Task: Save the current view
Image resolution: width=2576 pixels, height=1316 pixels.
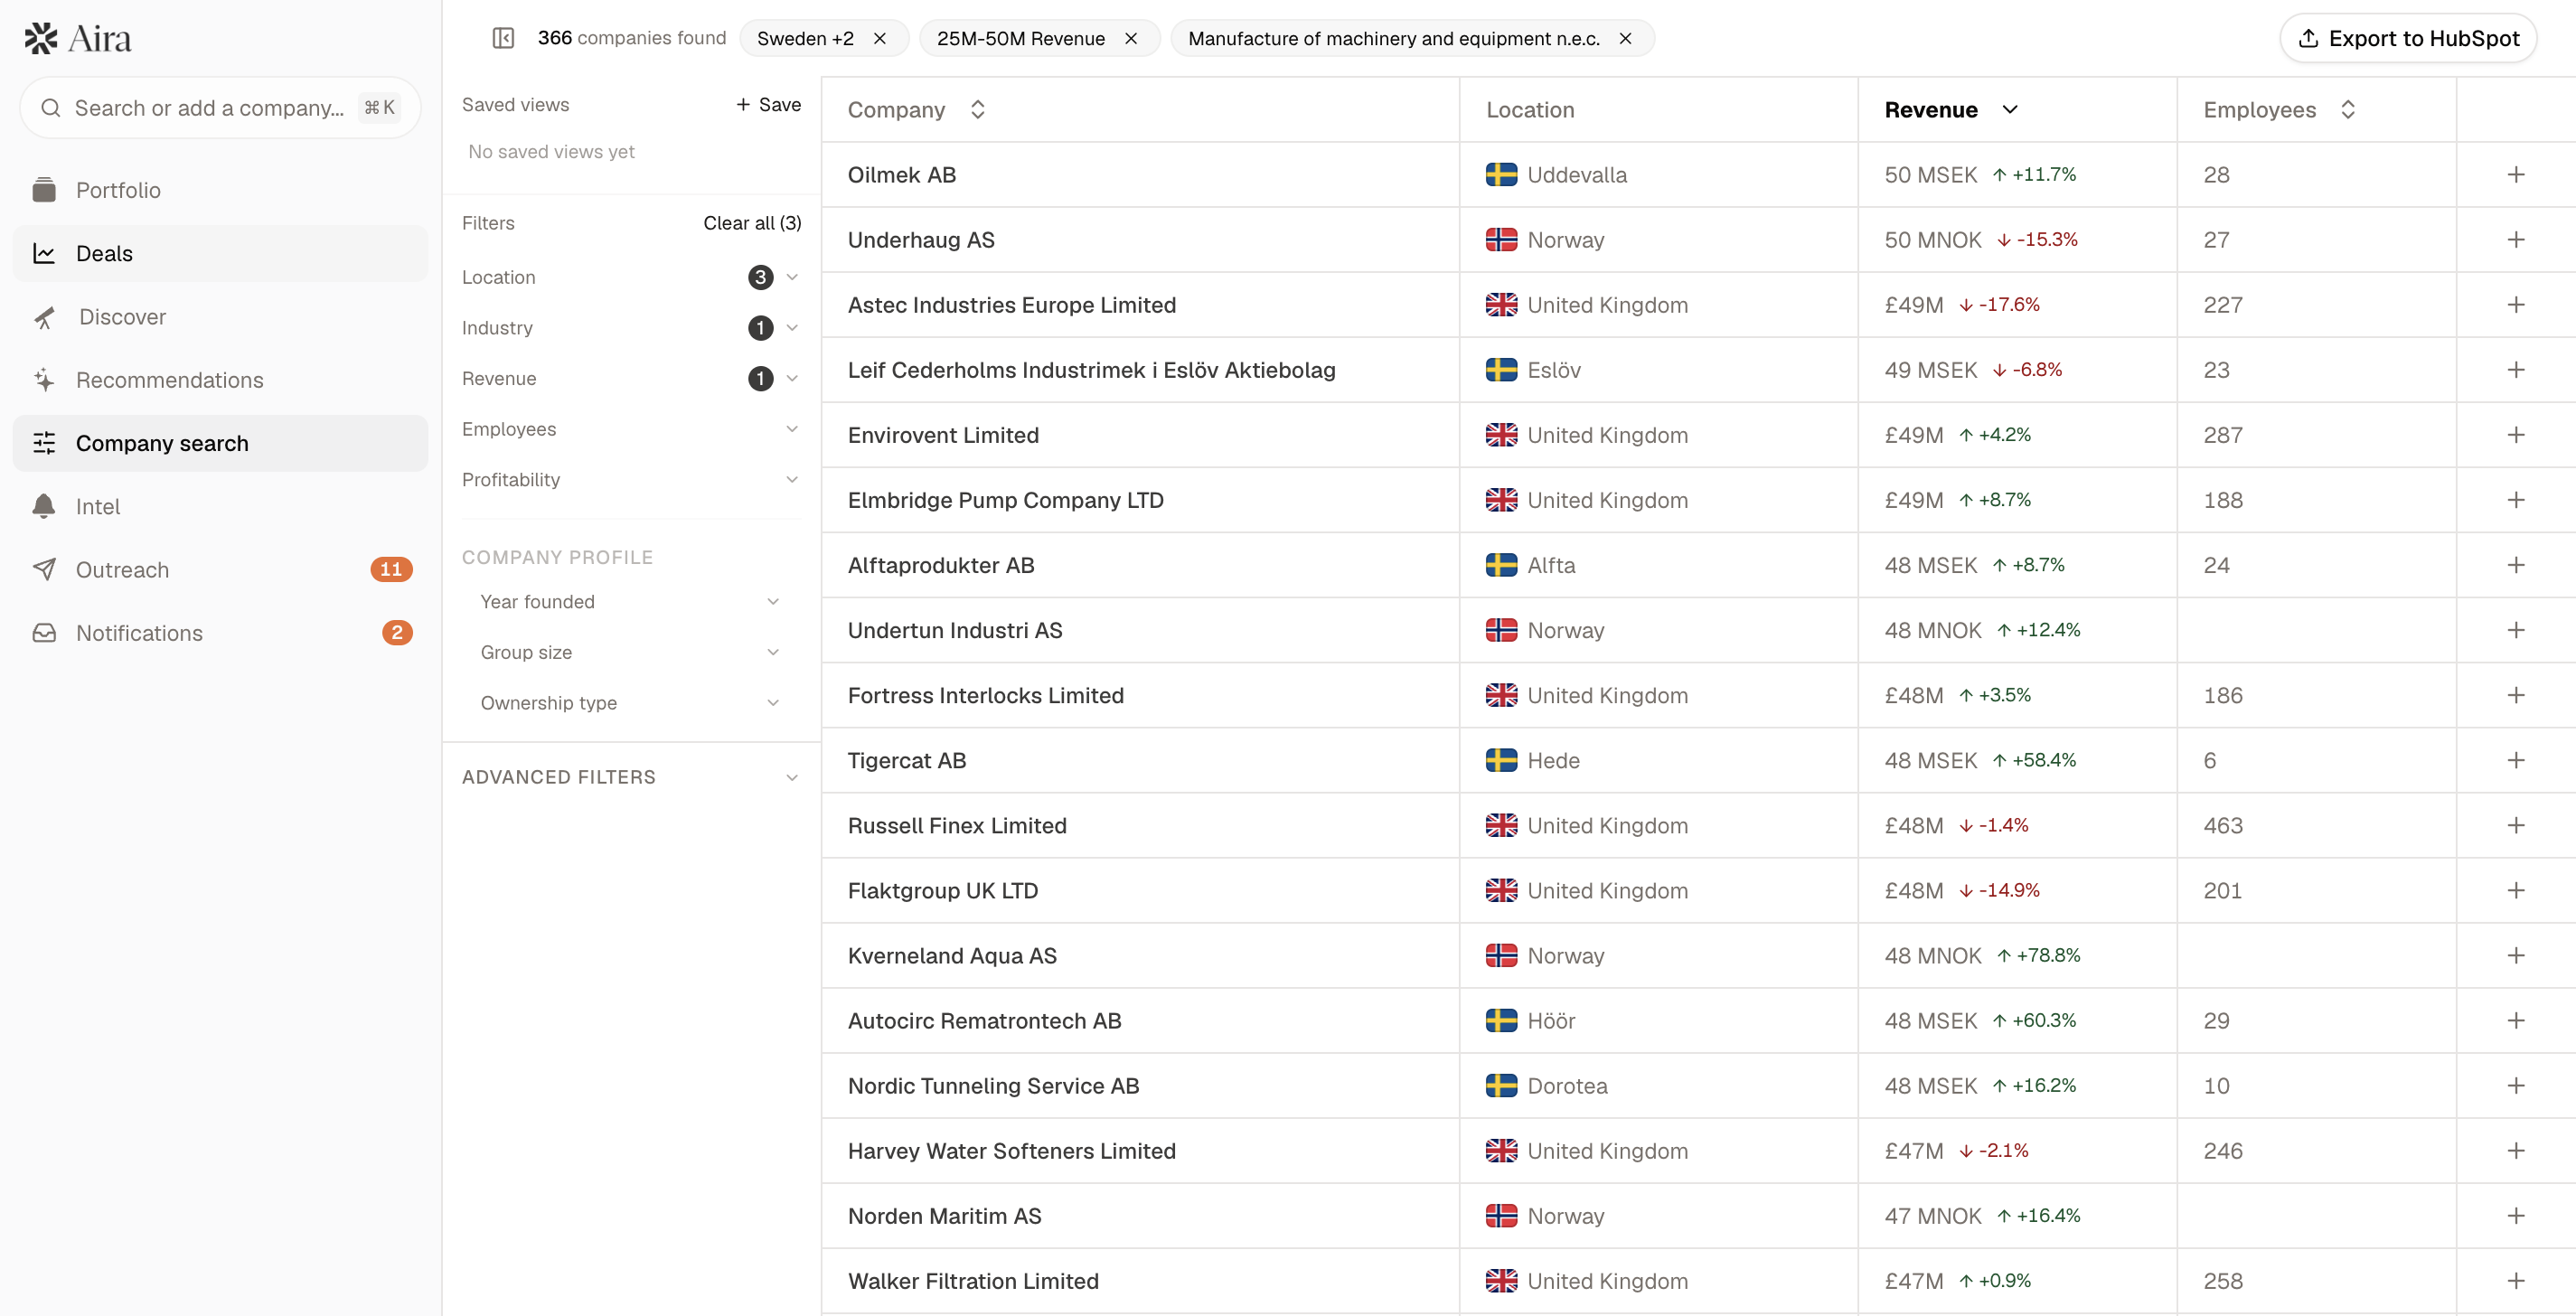Action: coord(768,105)
